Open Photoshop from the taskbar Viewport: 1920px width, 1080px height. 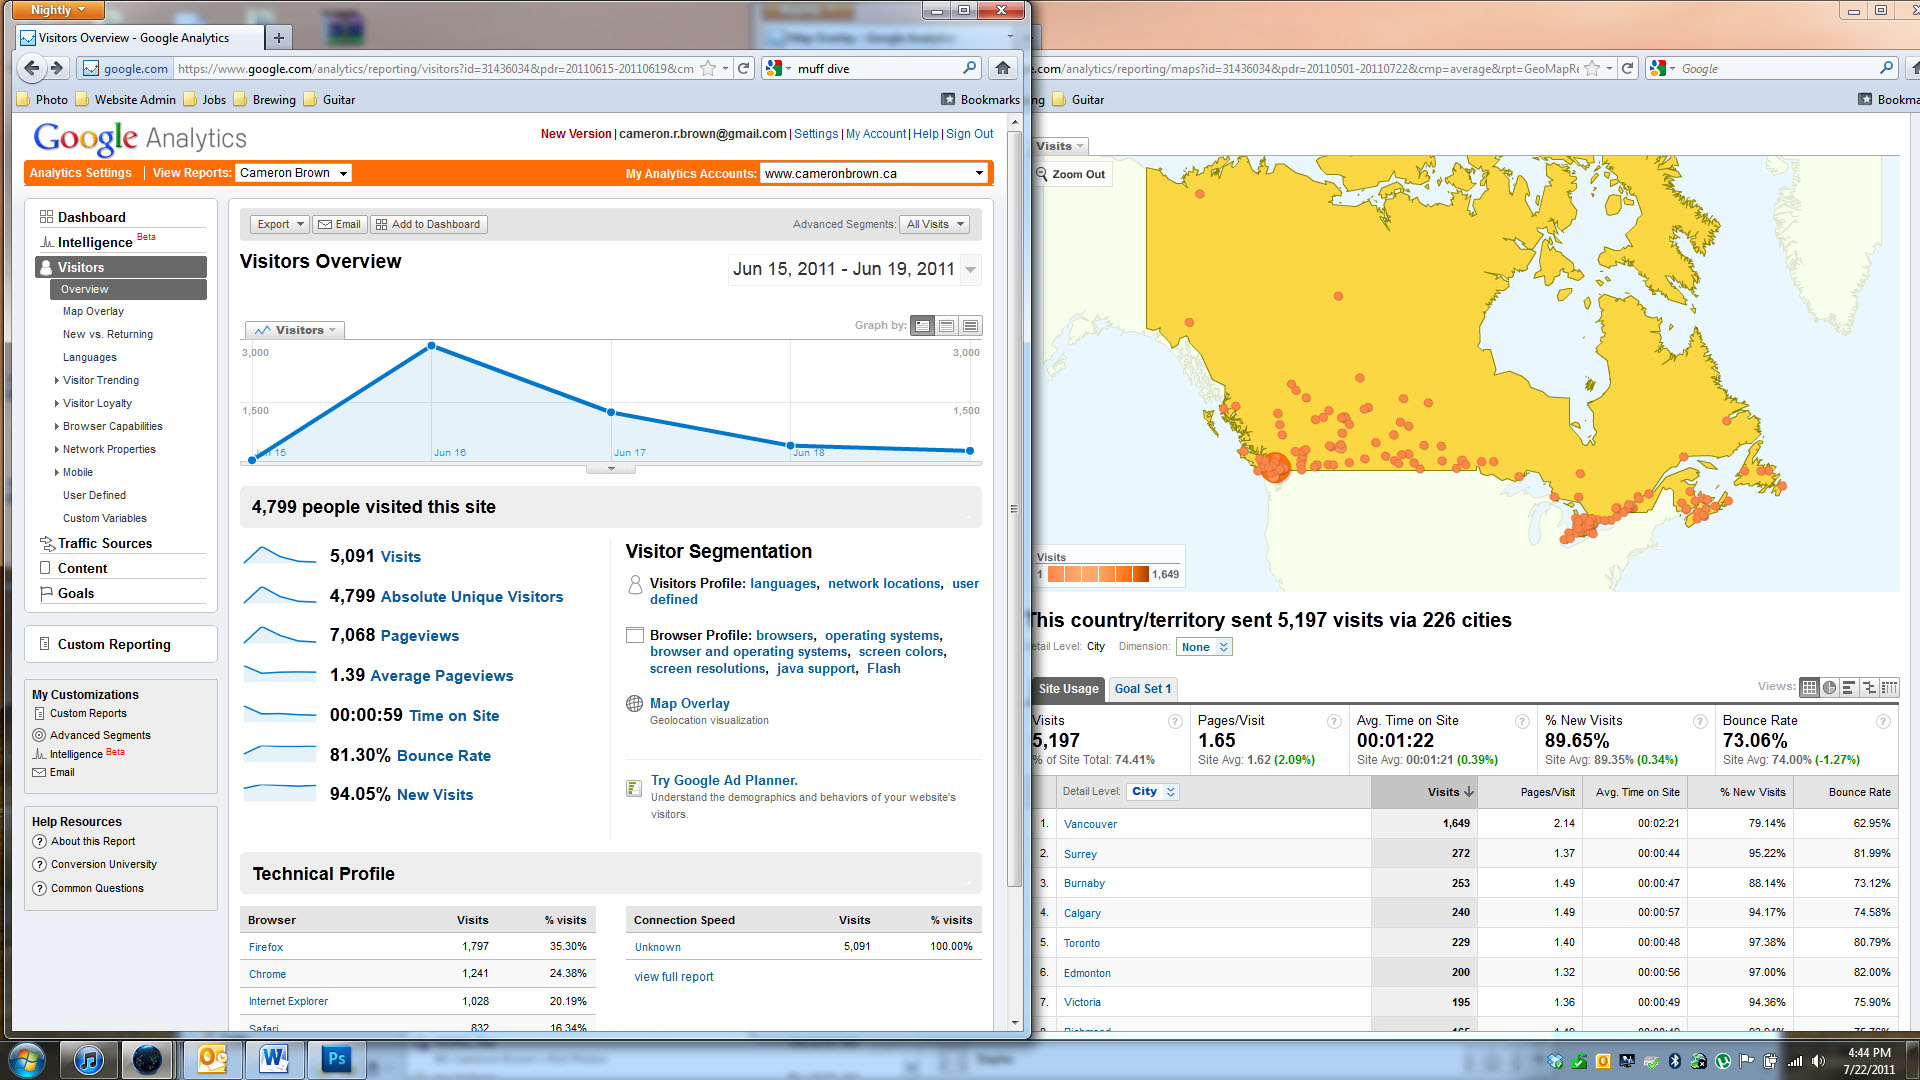336,1059
